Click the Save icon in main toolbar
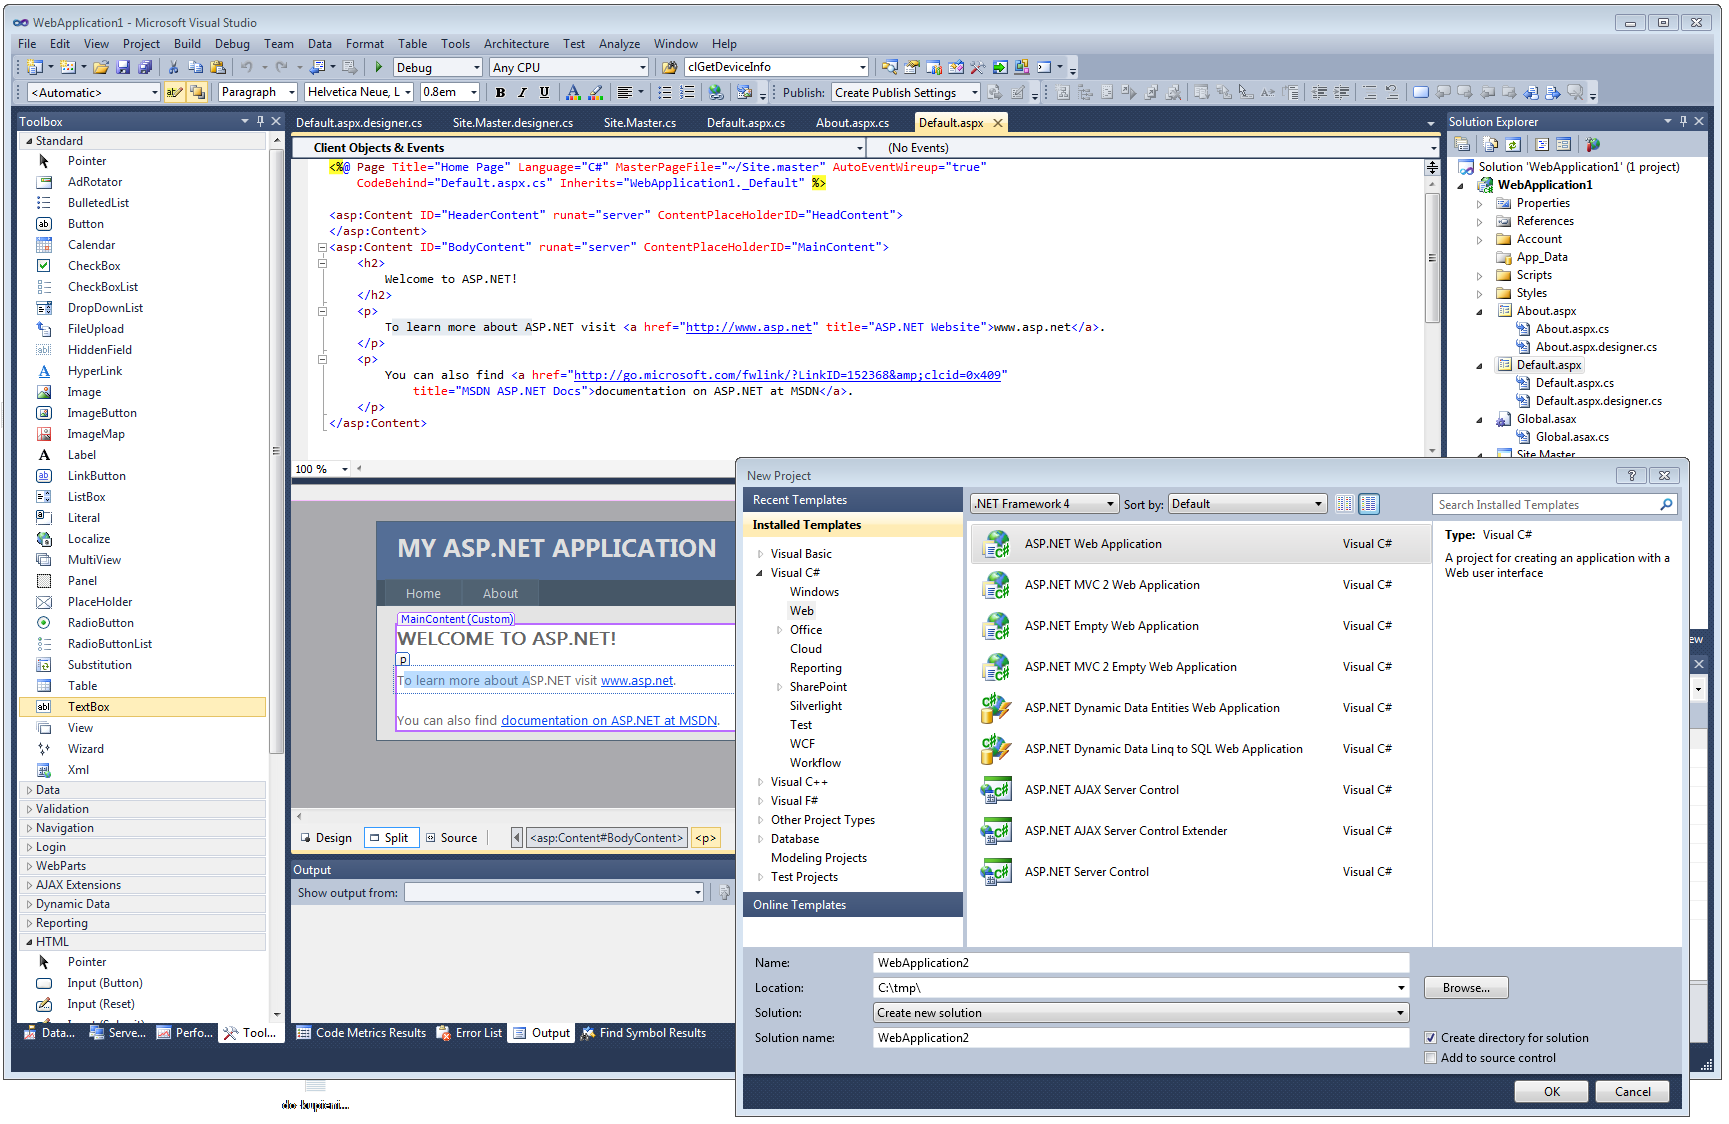 (123, 67)
